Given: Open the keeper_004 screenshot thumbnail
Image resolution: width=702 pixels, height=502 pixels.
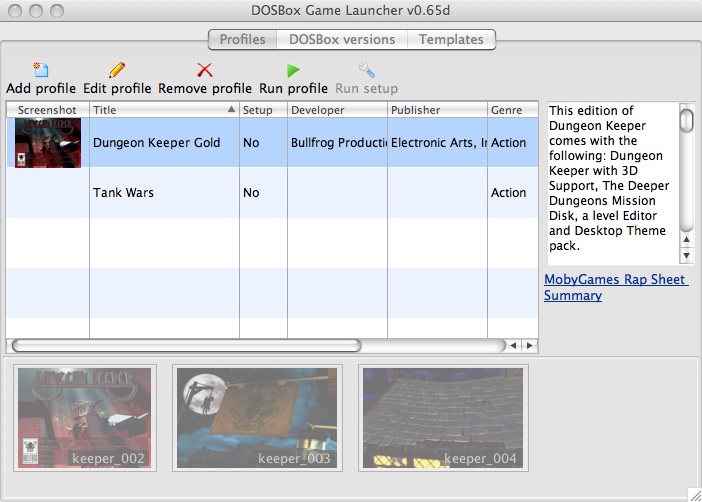Looking at the screenshot, I should (x=444, y=417).
